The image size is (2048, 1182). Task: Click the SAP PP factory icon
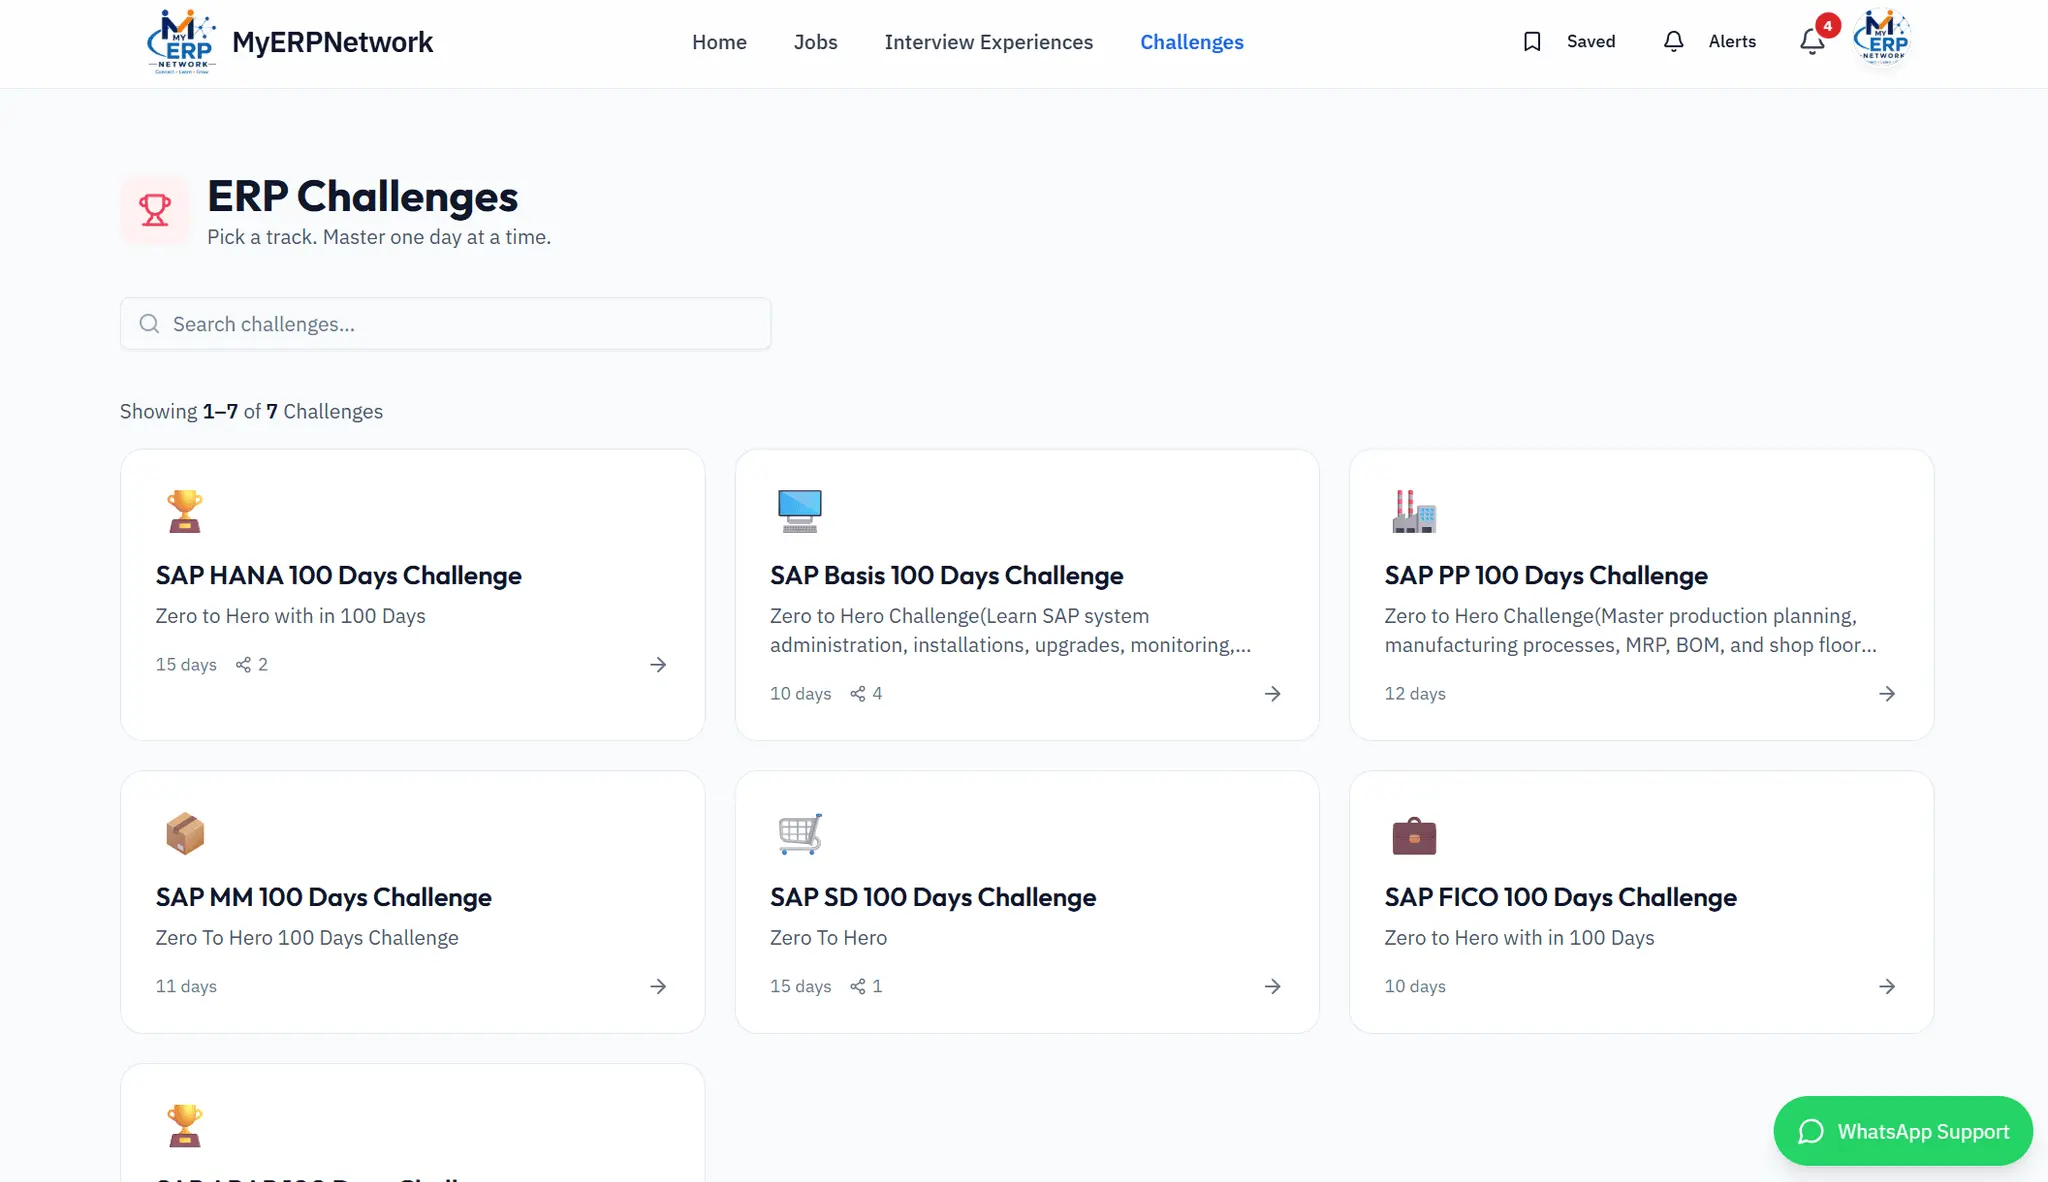pos(1414,511)
